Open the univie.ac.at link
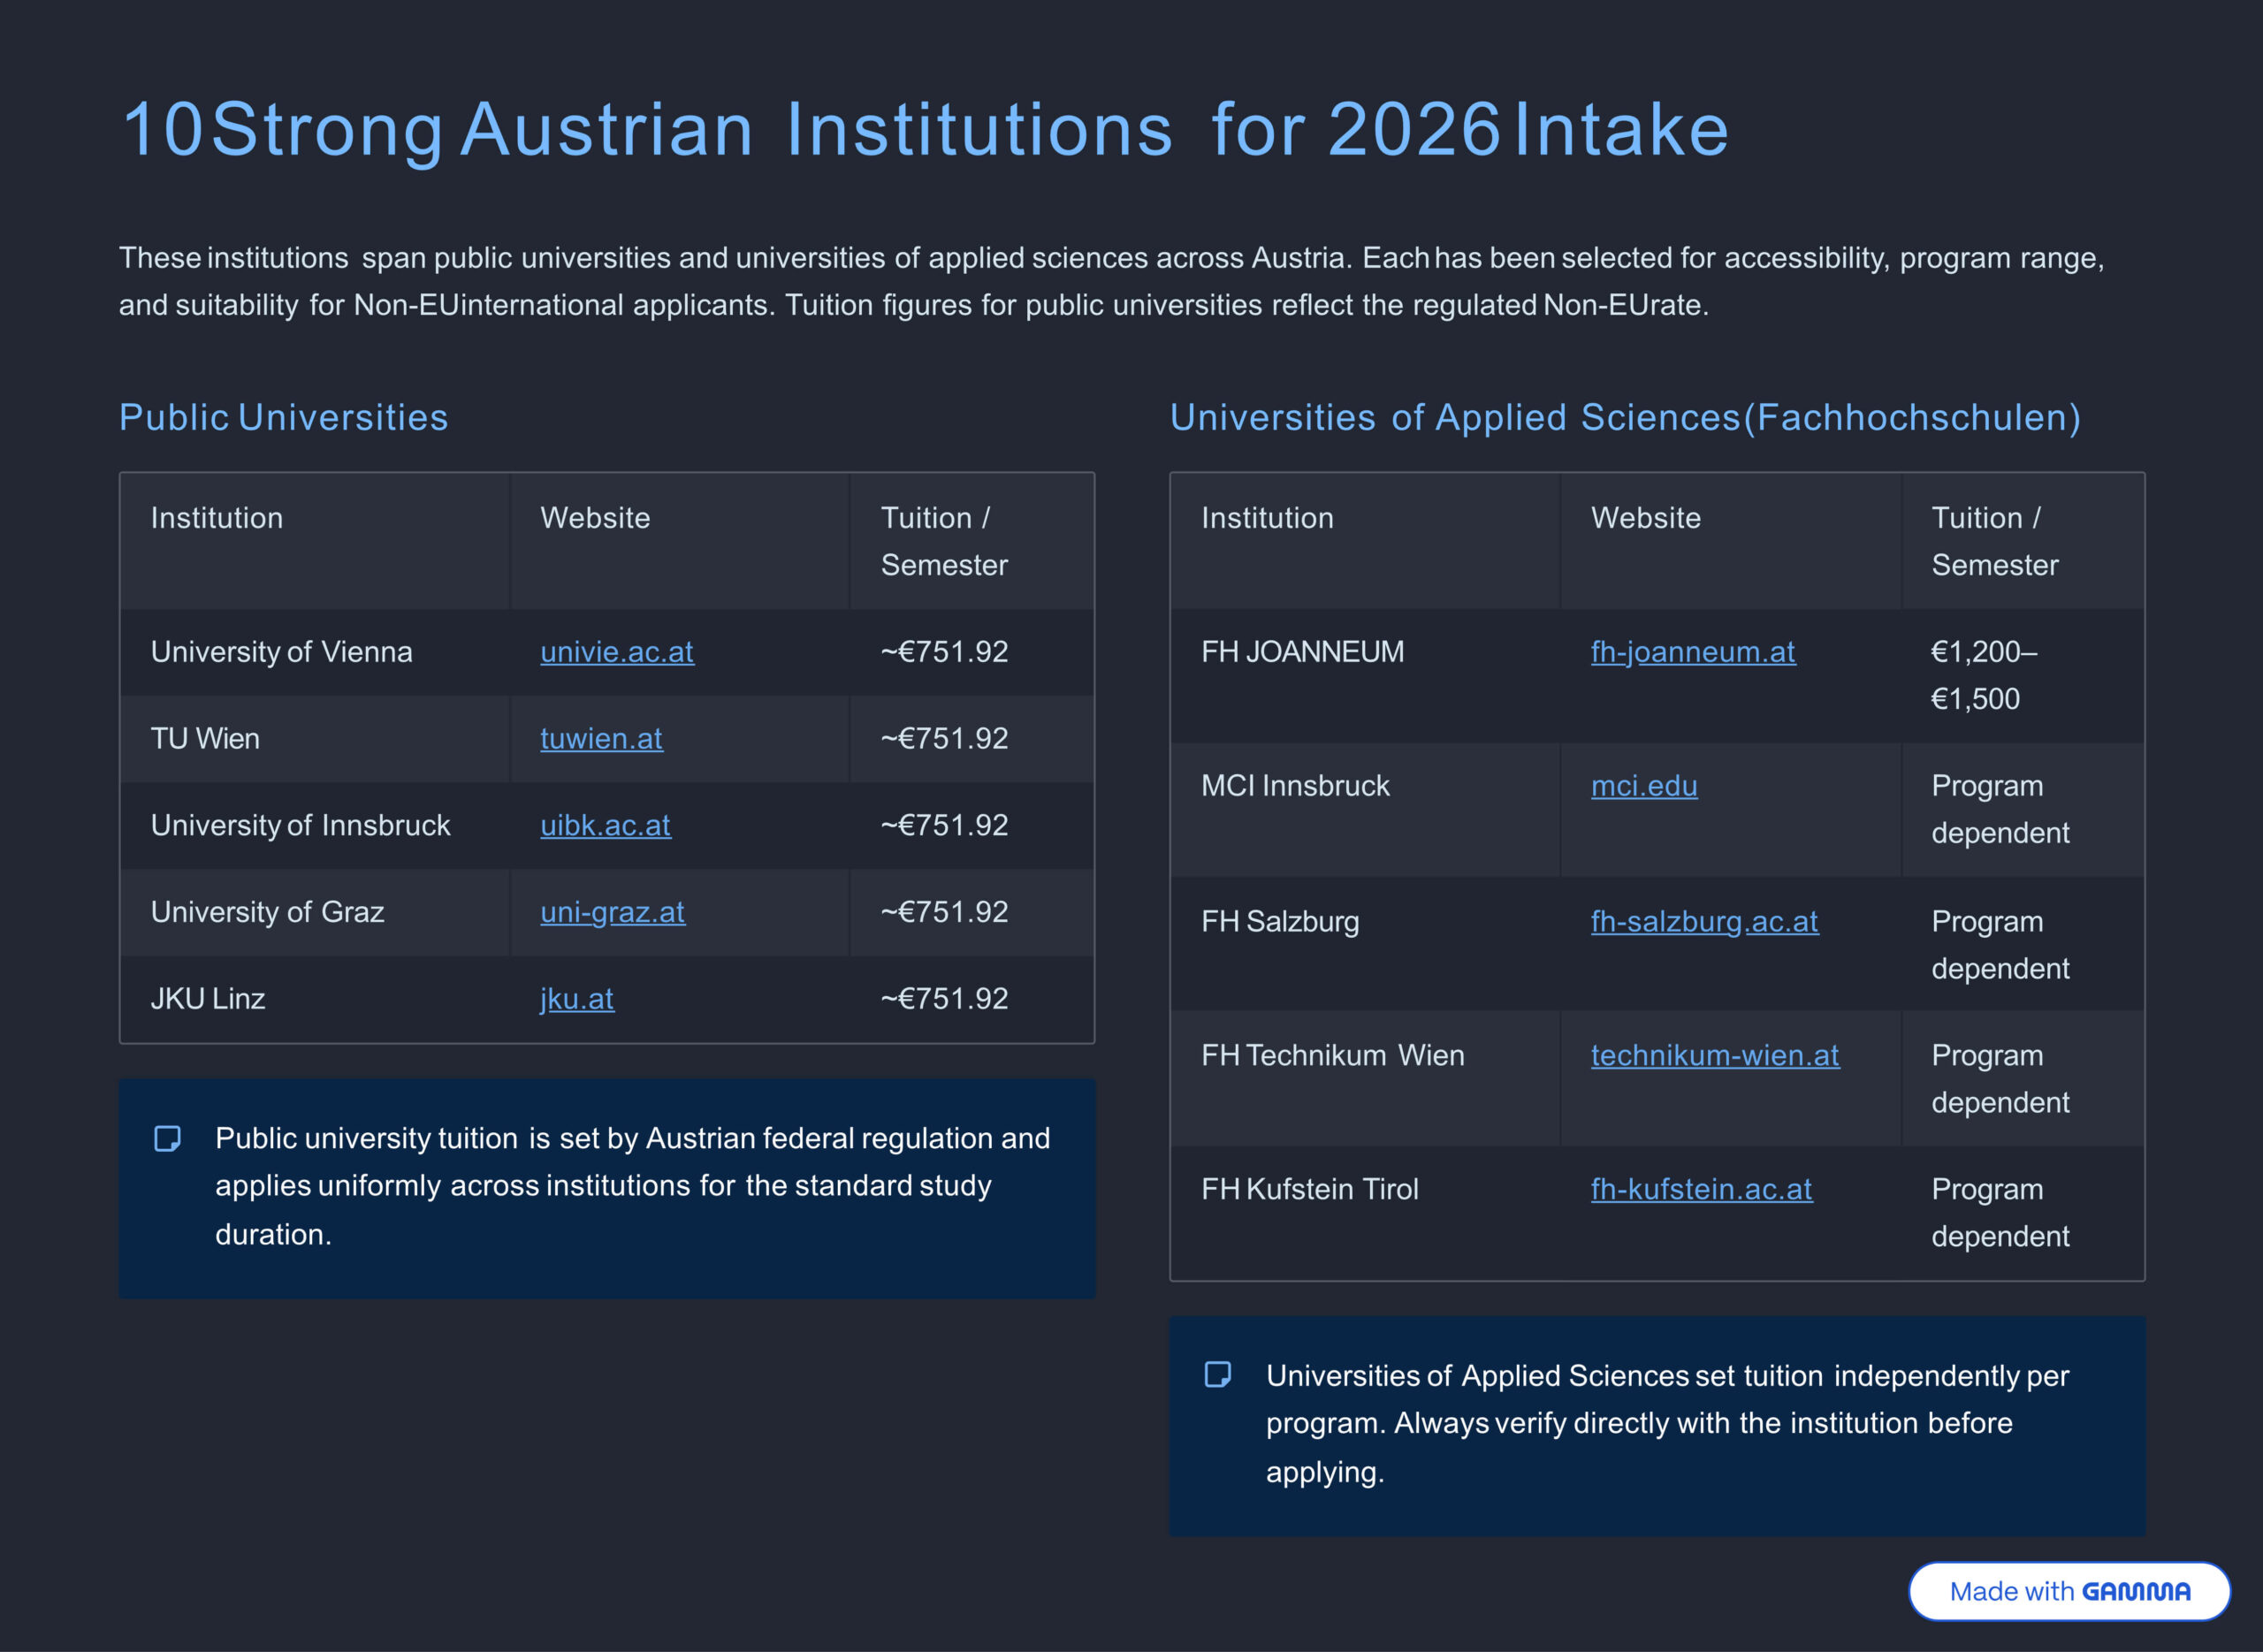 tap(616, 652)
